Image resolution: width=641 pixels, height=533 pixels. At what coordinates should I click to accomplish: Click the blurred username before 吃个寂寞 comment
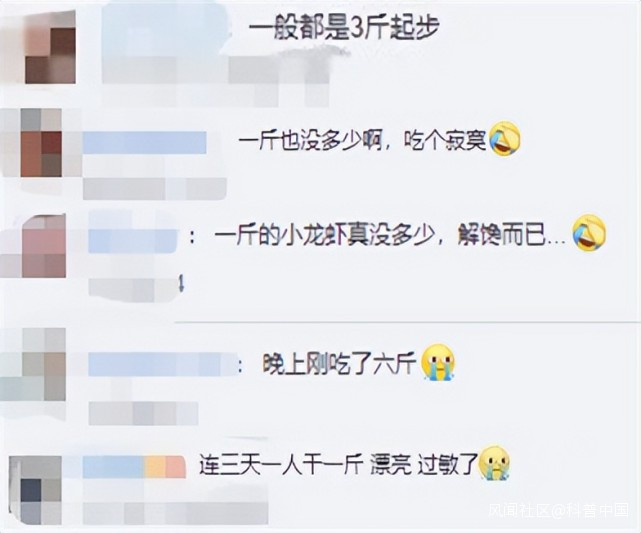click(145, 143)
